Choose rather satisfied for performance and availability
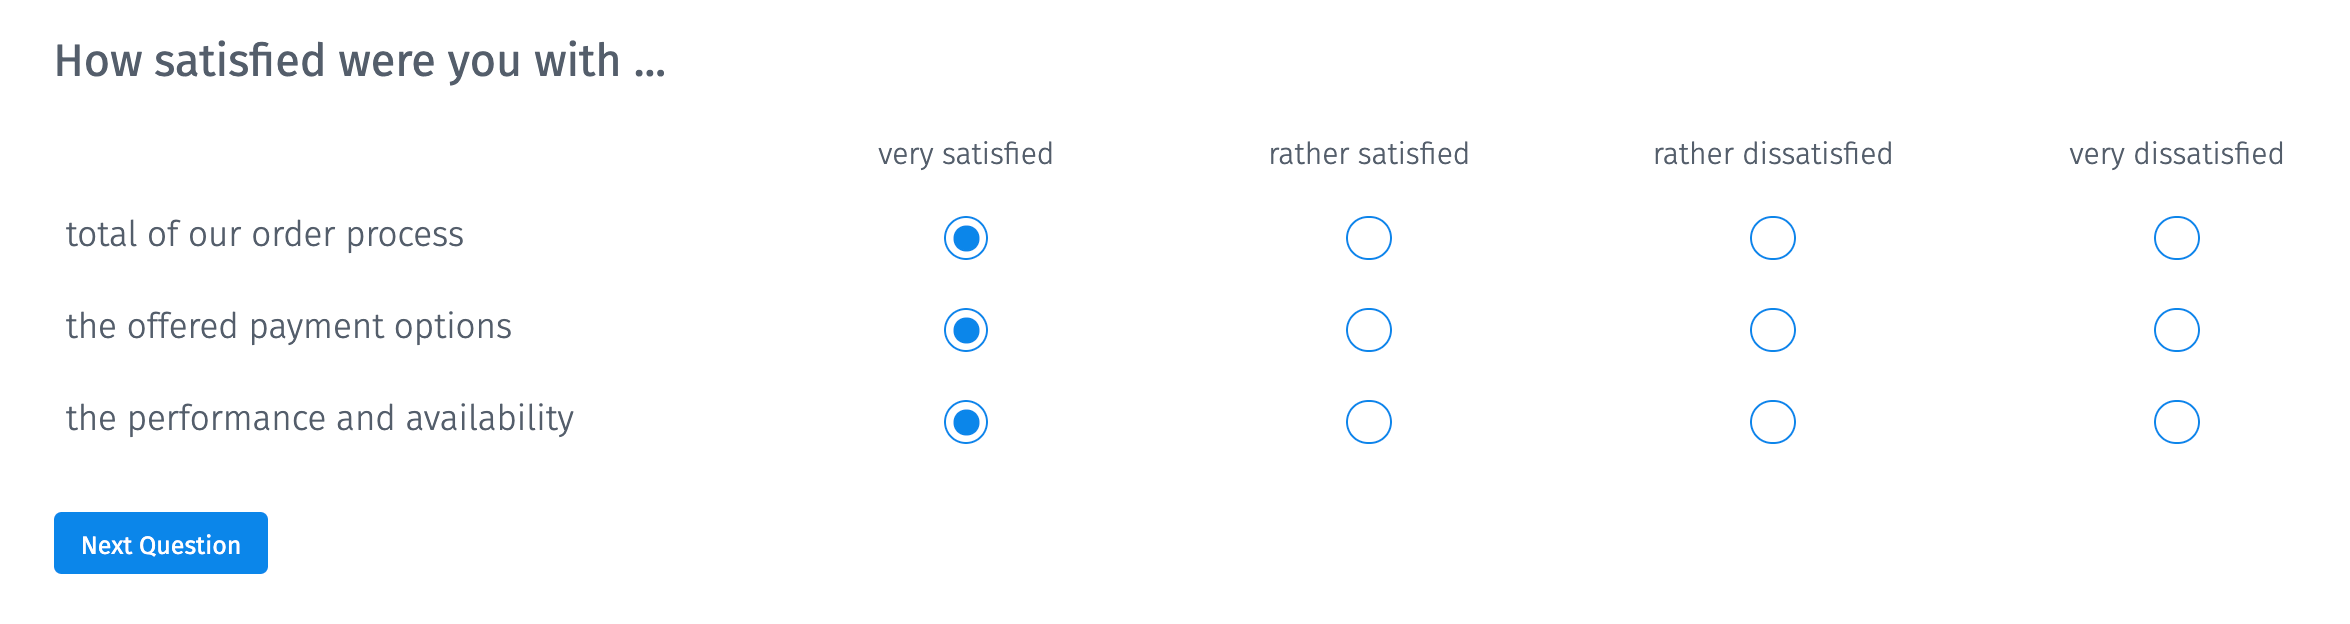The height and width of the screenshot is (624, 2350). click(1369, 422)
